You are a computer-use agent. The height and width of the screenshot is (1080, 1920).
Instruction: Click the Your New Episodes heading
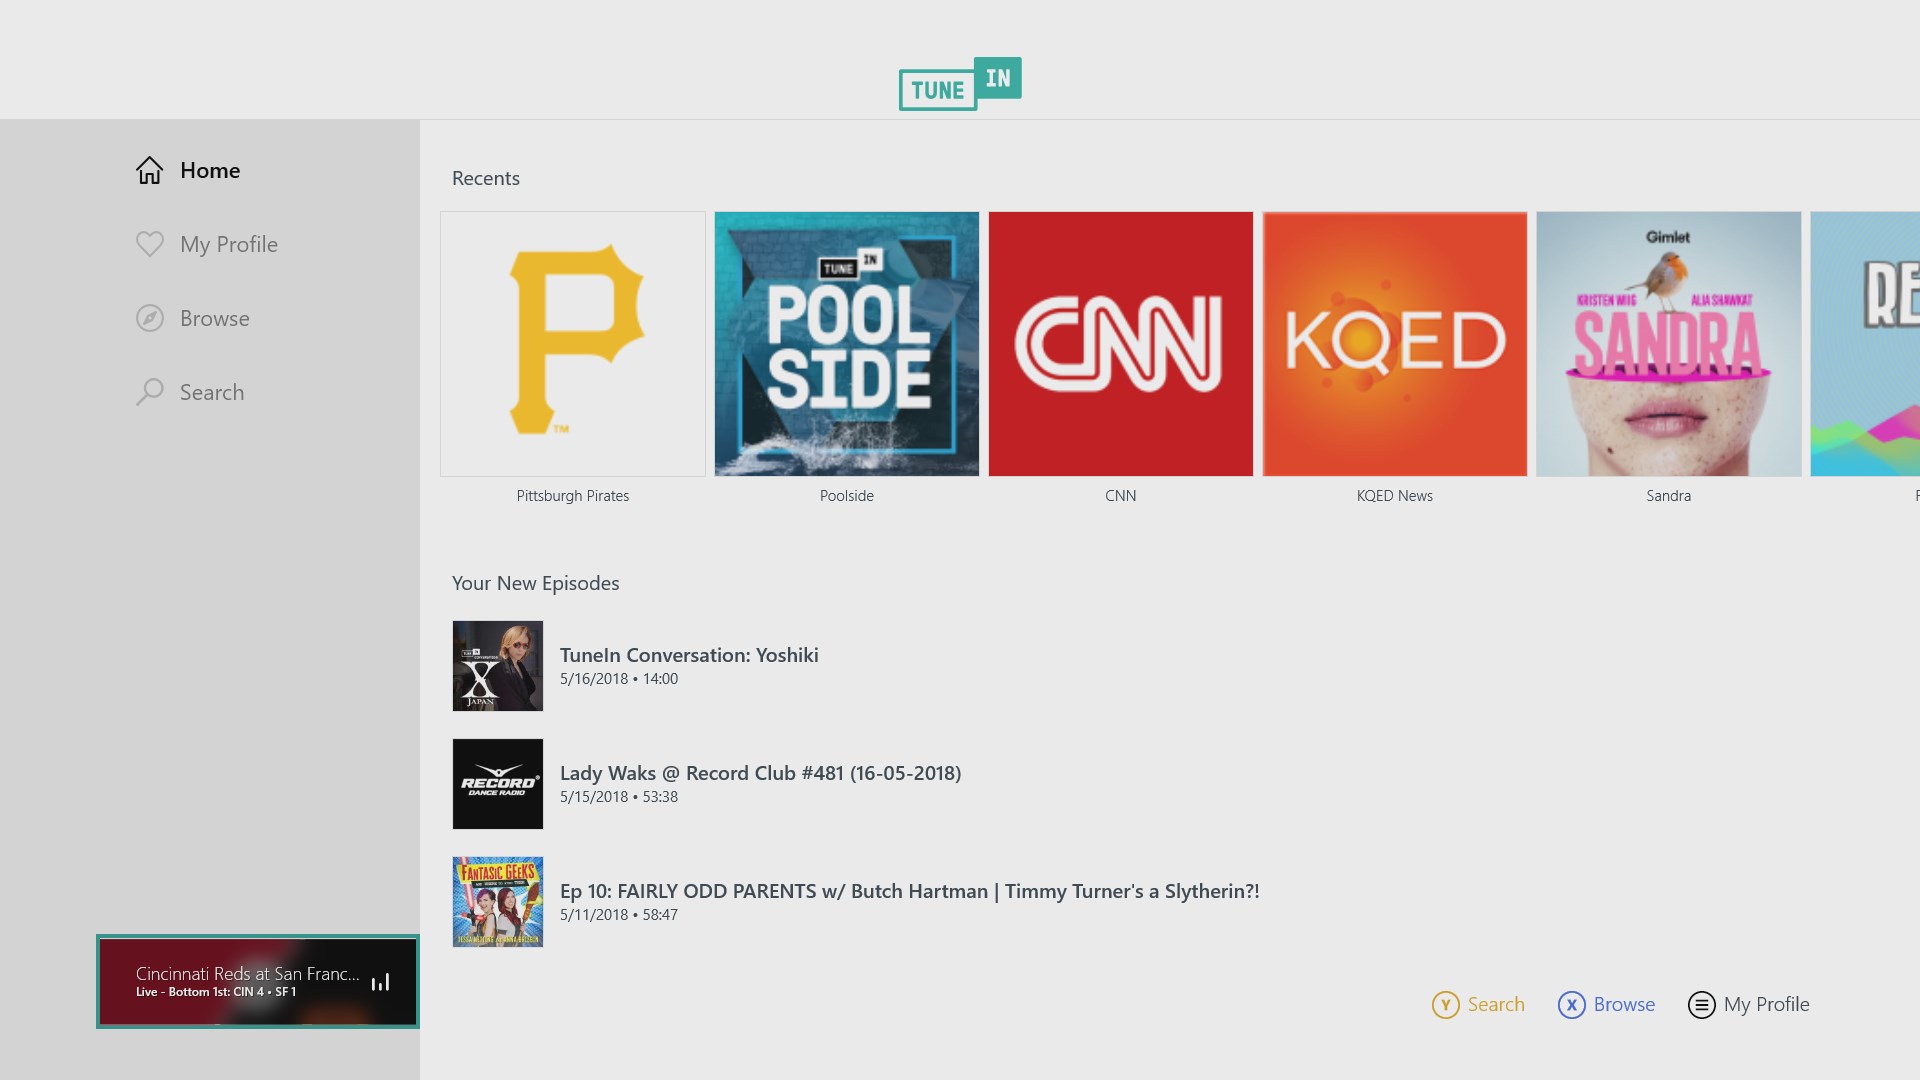click(536, 583)
